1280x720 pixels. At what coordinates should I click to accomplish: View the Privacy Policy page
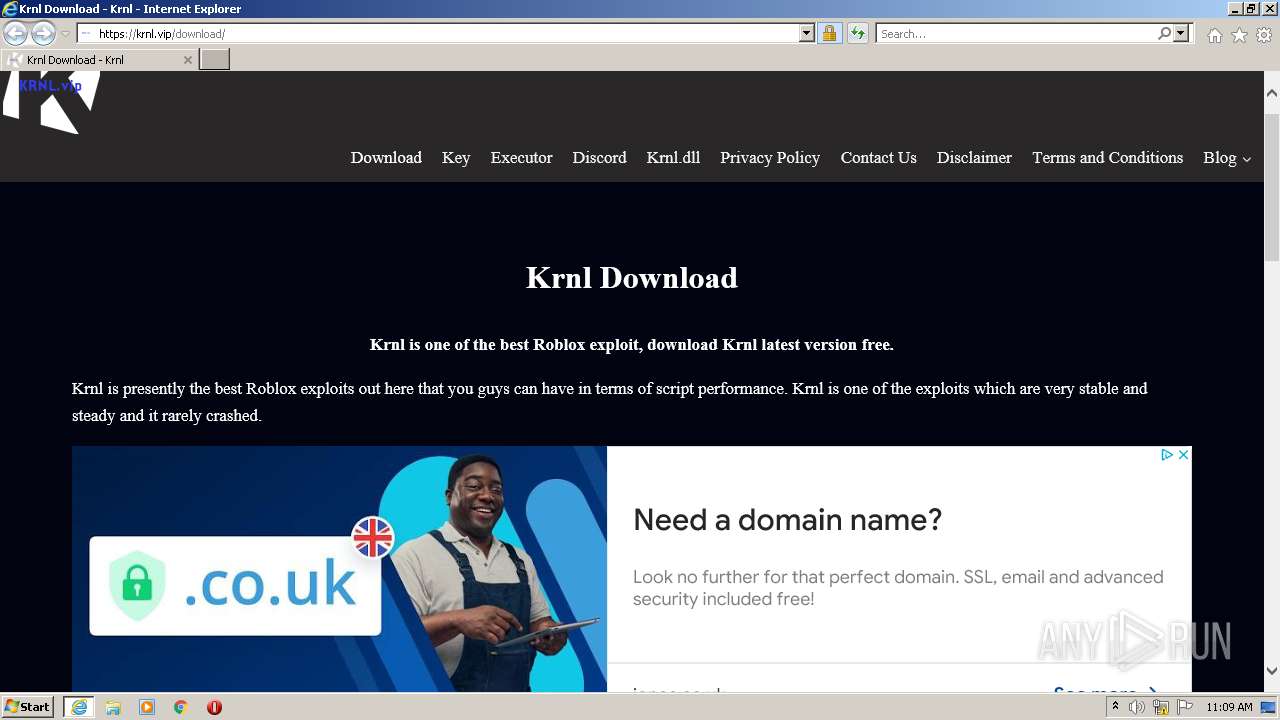click(770, 157)
